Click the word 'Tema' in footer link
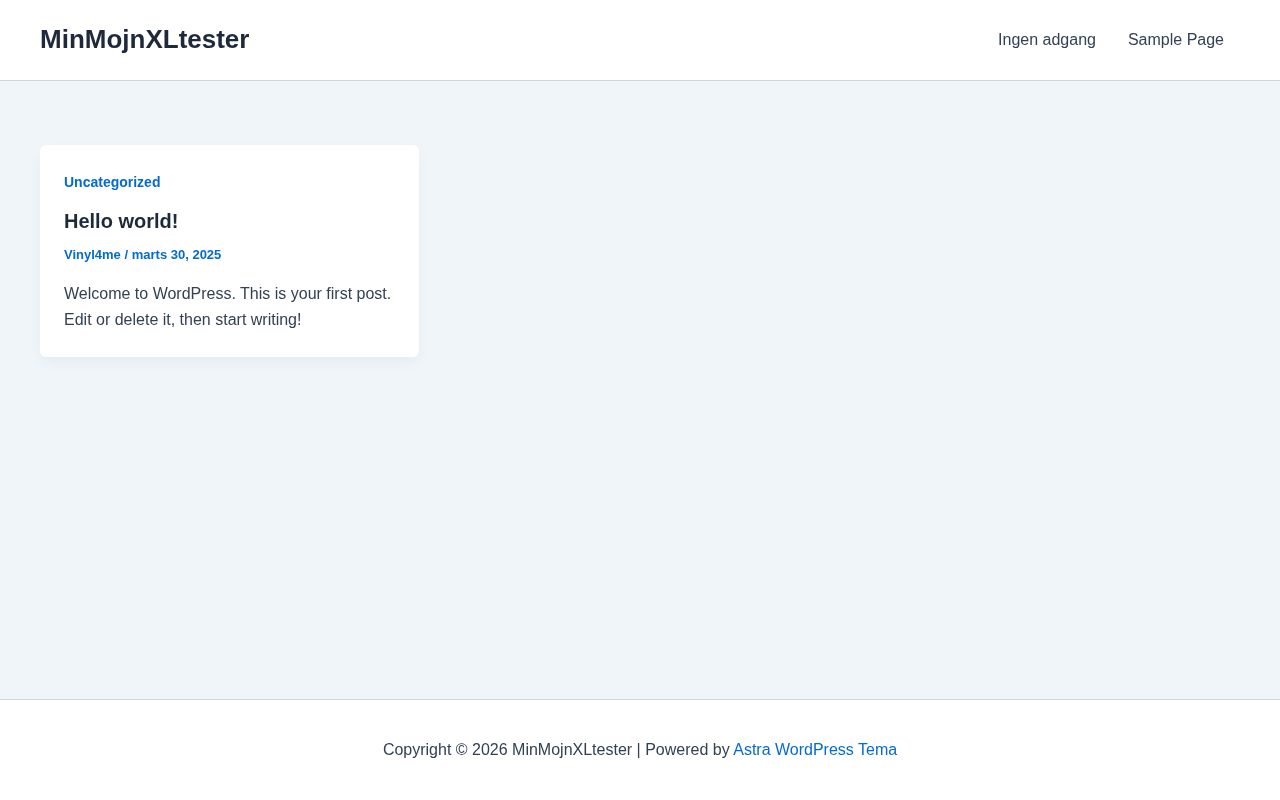 pos(877,750)
